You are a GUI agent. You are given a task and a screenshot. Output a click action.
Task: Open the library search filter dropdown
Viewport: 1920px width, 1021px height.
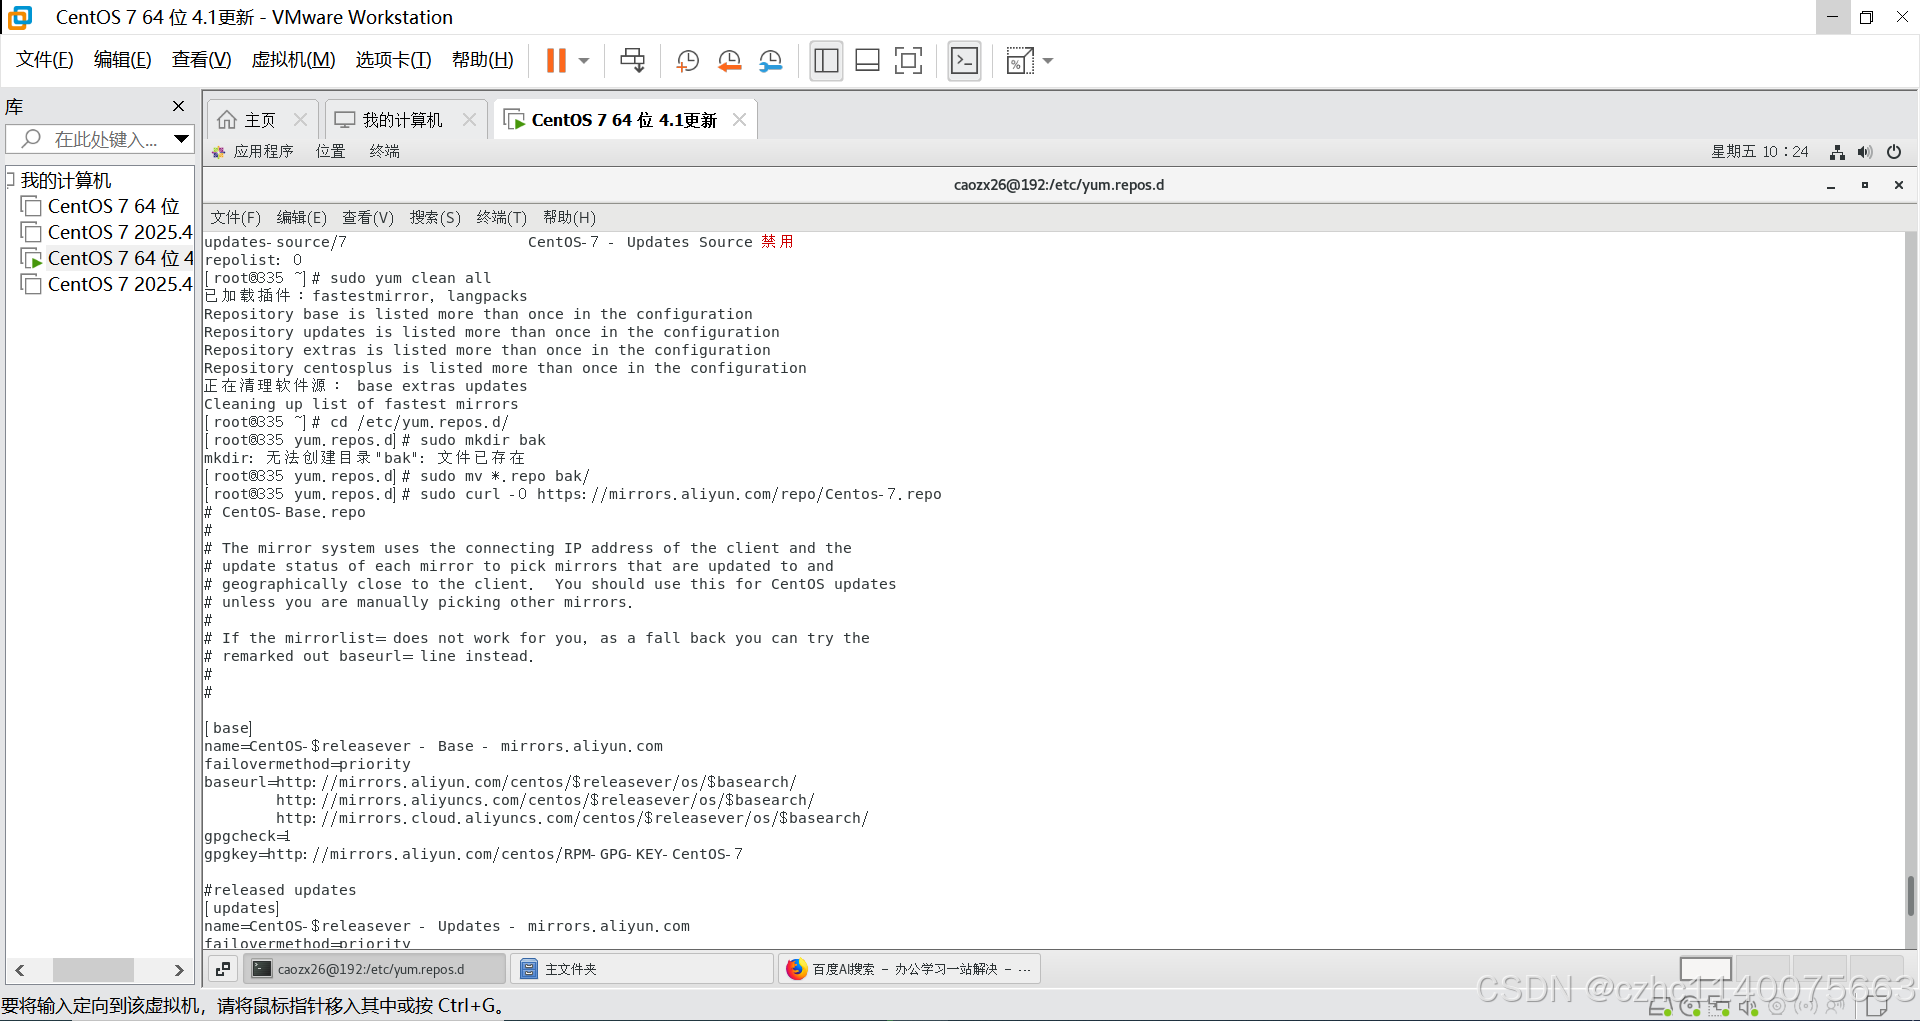coord(181,139)
